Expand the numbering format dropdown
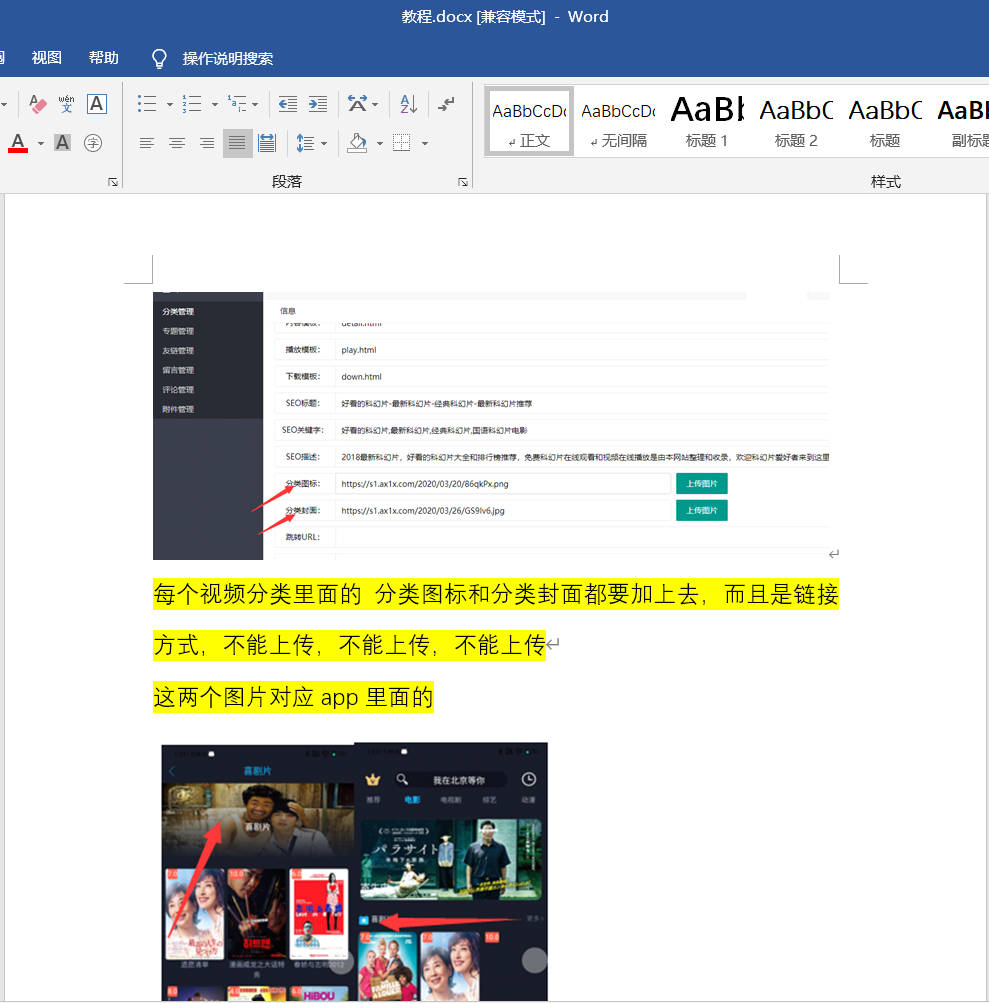Screen dimensions: 989x1003 coord(214,104)
